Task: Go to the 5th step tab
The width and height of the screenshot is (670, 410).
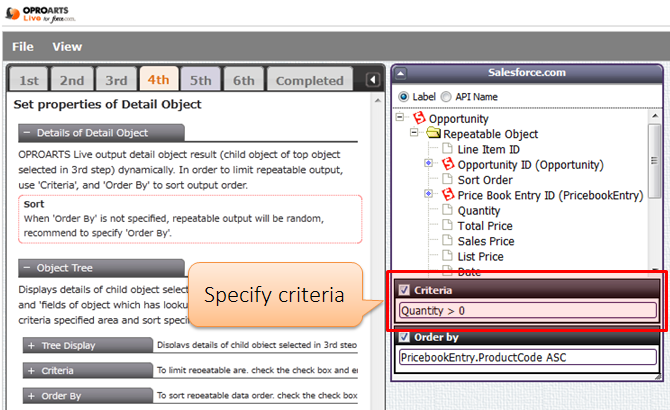Action: click(200, 79)
